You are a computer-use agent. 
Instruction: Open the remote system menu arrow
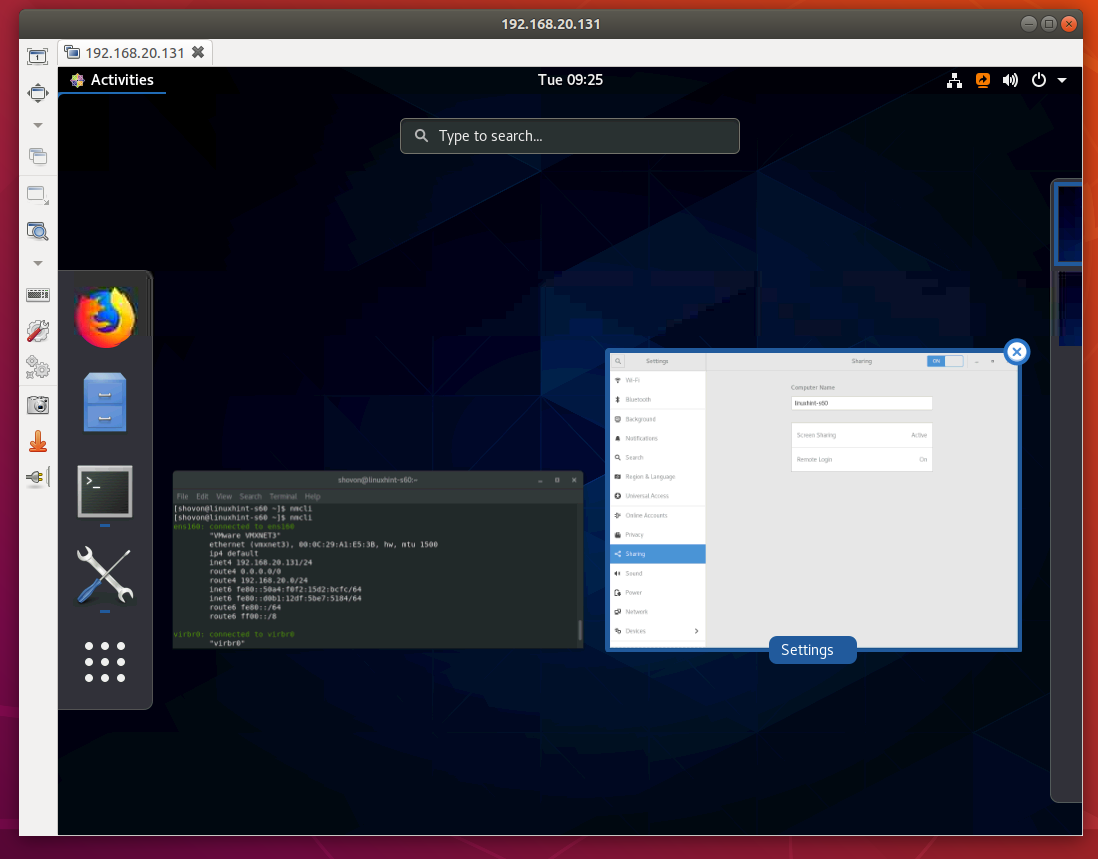(1062, 80)
